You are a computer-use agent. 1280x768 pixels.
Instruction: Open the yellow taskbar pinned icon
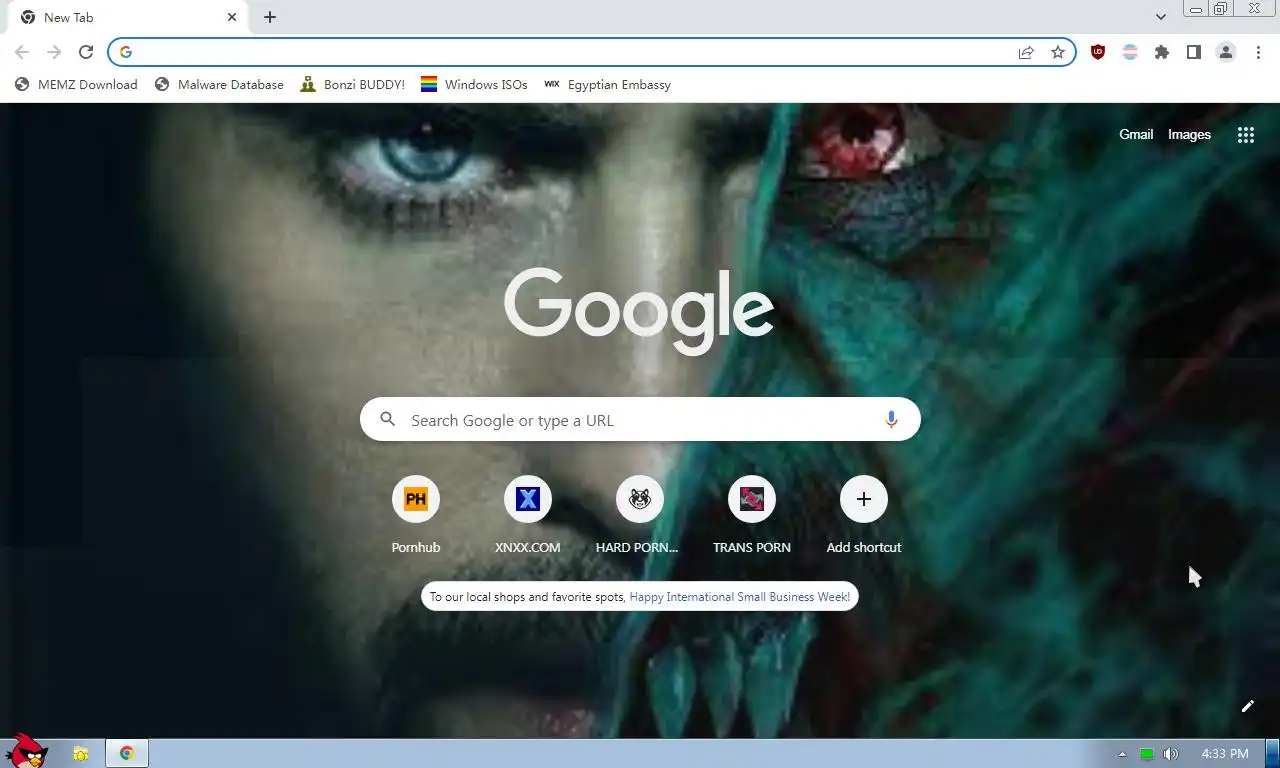click(81, 754)
